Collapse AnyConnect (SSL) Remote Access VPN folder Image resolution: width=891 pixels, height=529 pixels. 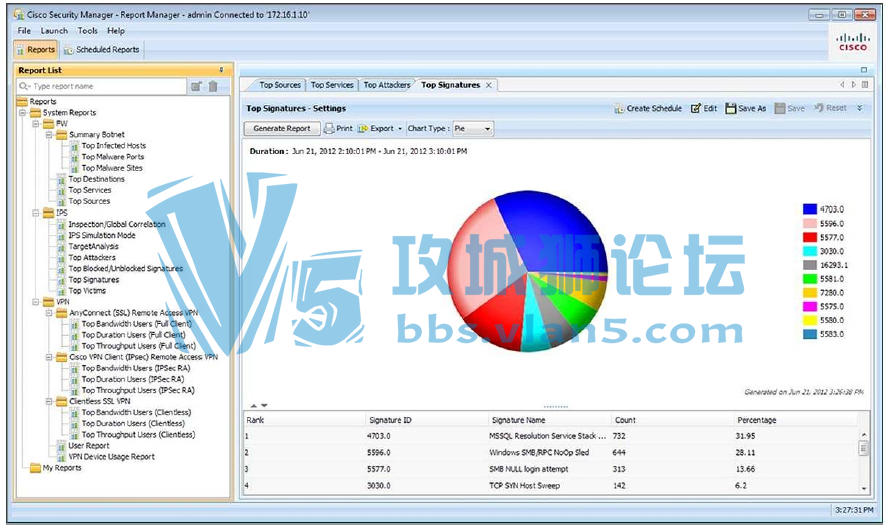coord(49,313)
